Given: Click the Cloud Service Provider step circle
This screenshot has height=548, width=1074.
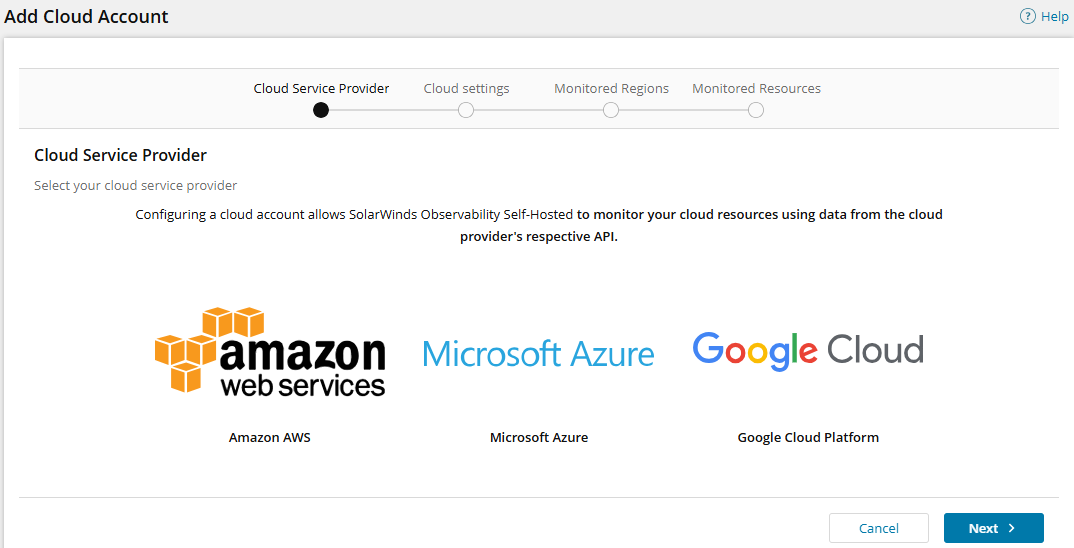Looking at the screenshot, I should click(x=321, y=110).
